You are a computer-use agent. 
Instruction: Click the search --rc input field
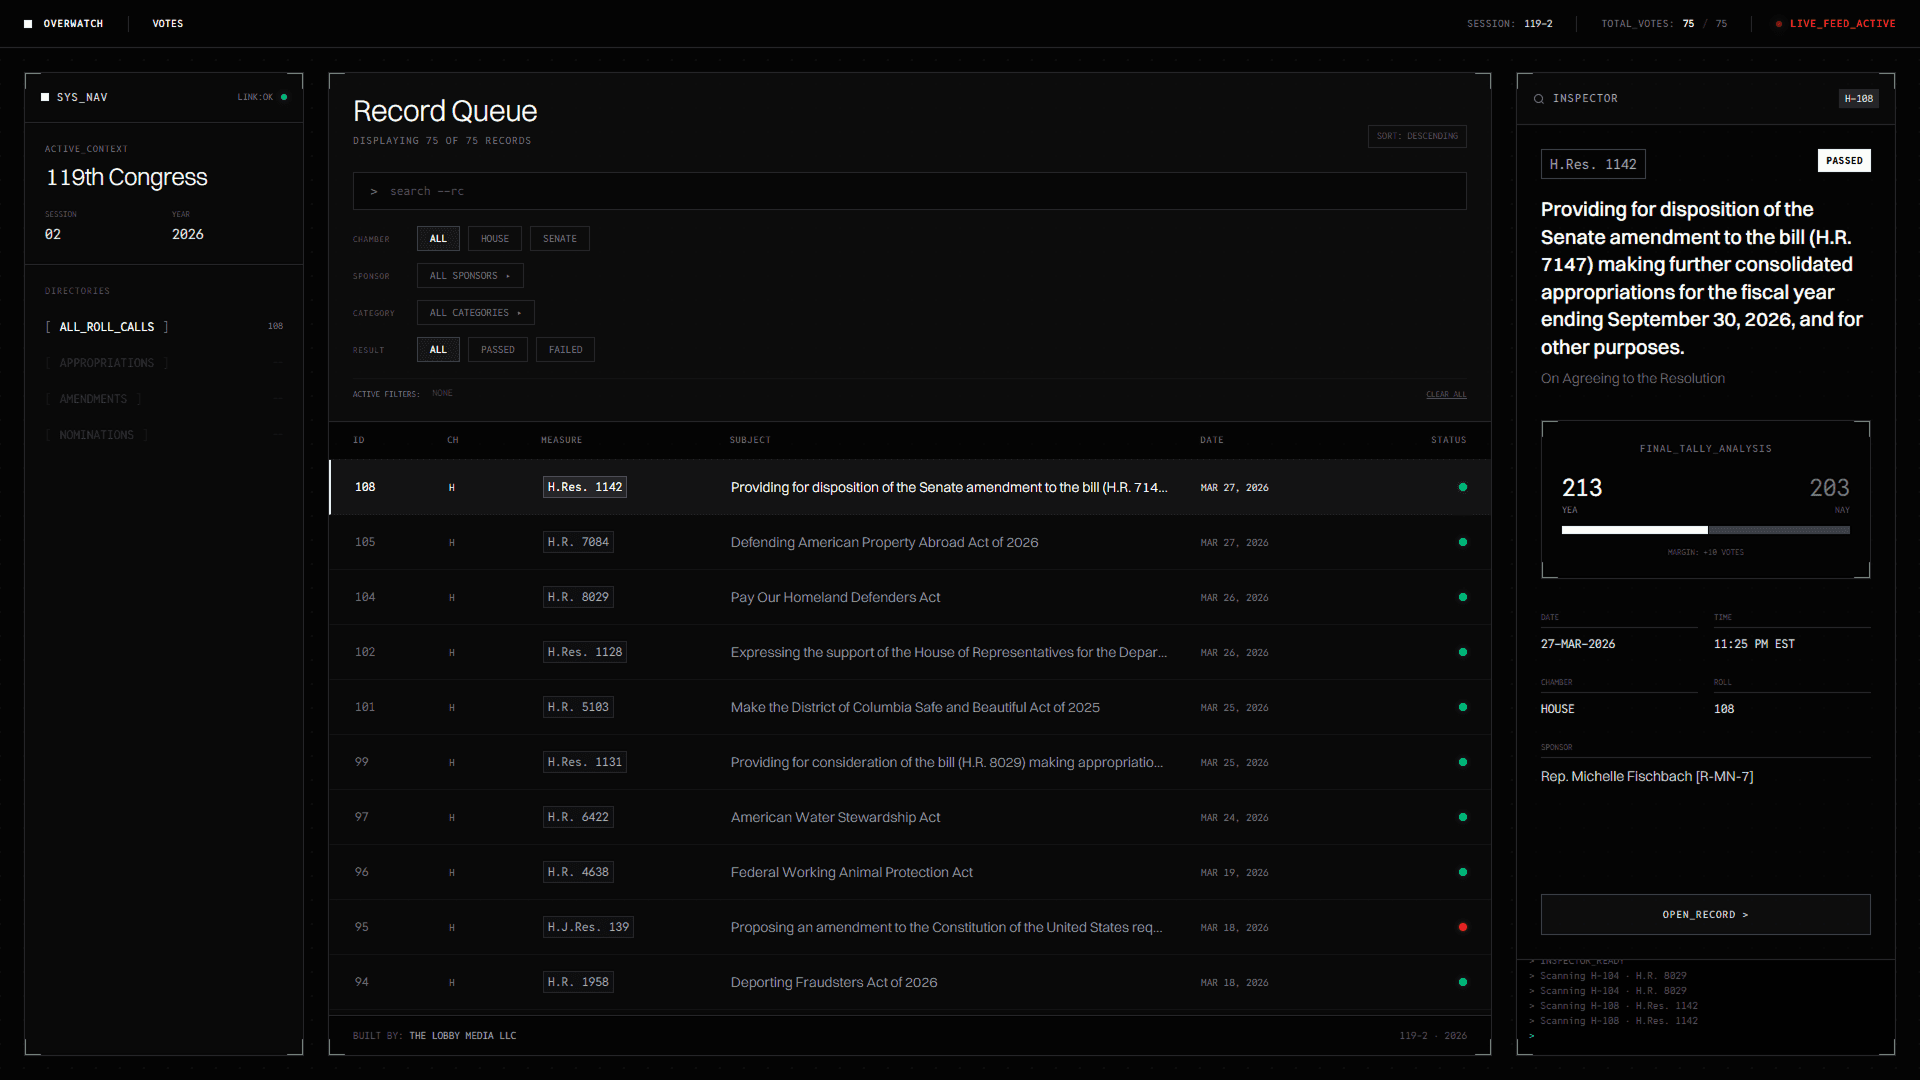point(909,190)
